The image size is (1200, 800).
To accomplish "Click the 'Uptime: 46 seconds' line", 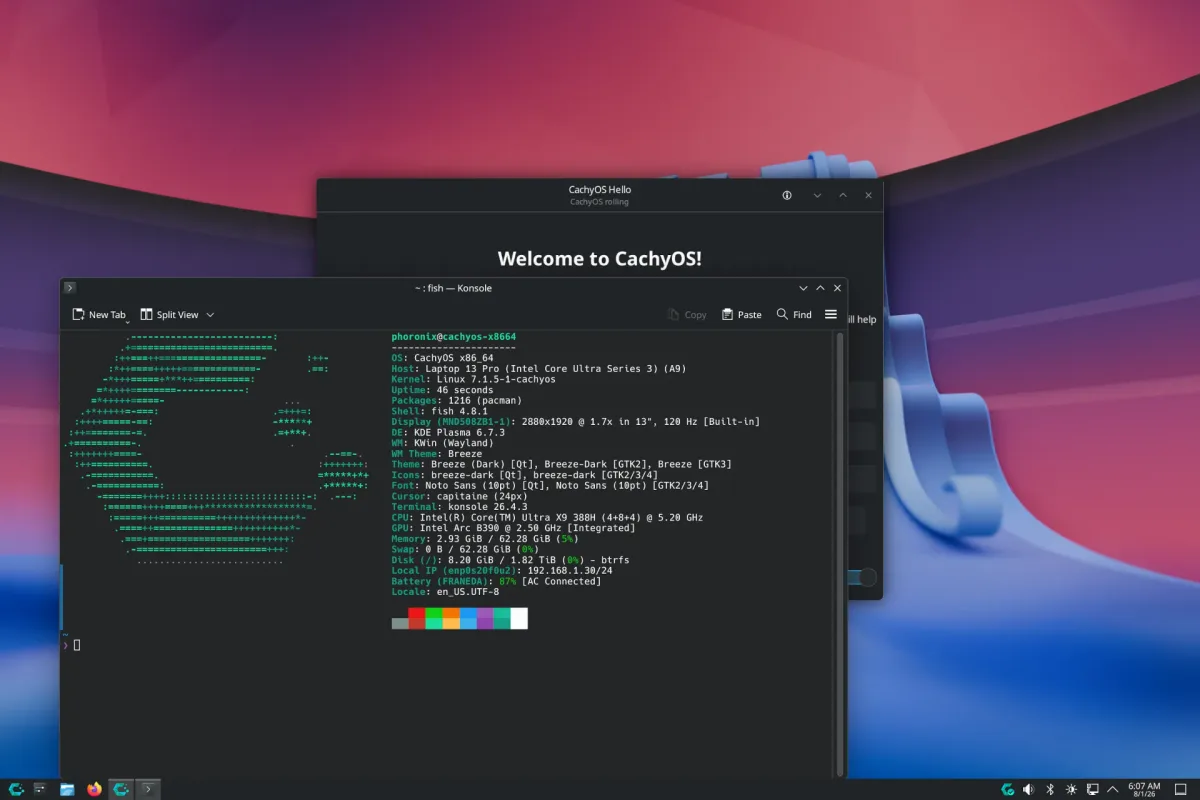I will pos(442,390).
